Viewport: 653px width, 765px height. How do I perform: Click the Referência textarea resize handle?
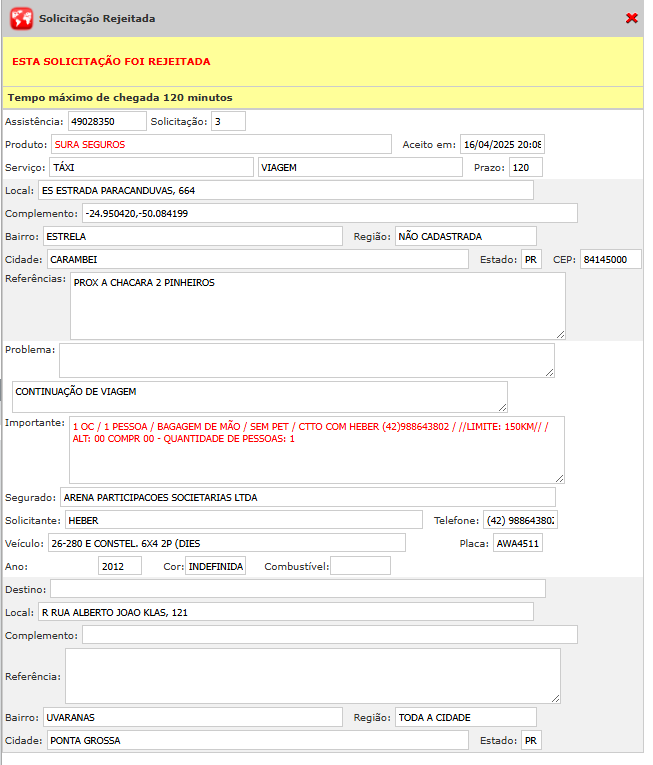[556, 699]
